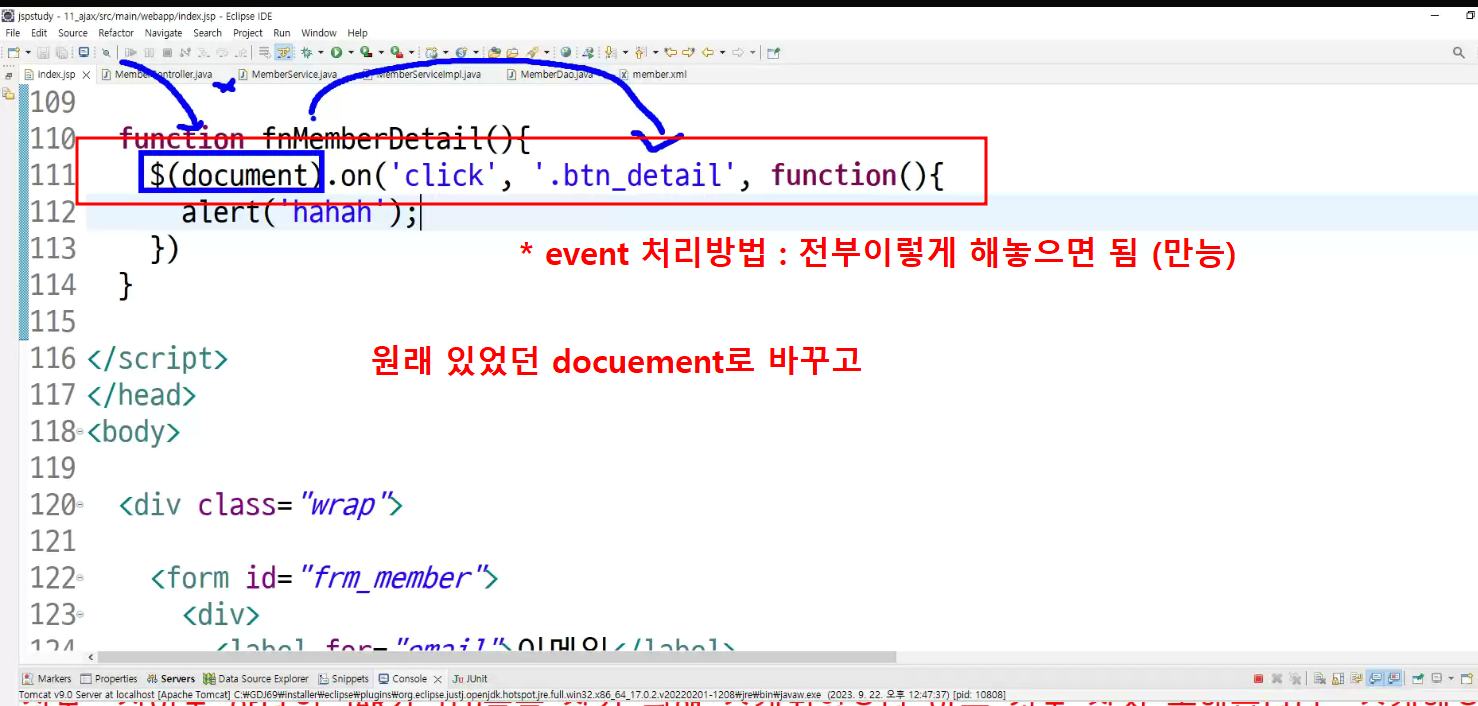Open dropdown next to Forward arrow
This screenshot has width=1478, height=706.
click(x=752, y=52)
